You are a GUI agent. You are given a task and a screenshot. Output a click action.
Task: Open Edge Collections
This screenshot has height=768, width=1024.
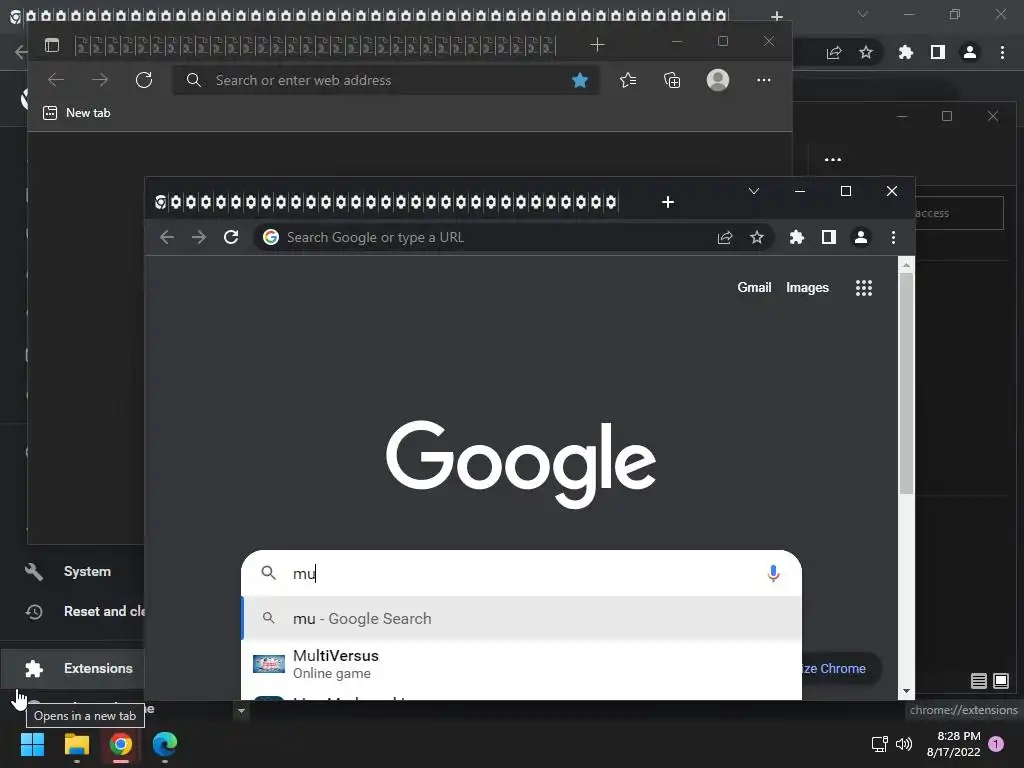coord(672,80)
